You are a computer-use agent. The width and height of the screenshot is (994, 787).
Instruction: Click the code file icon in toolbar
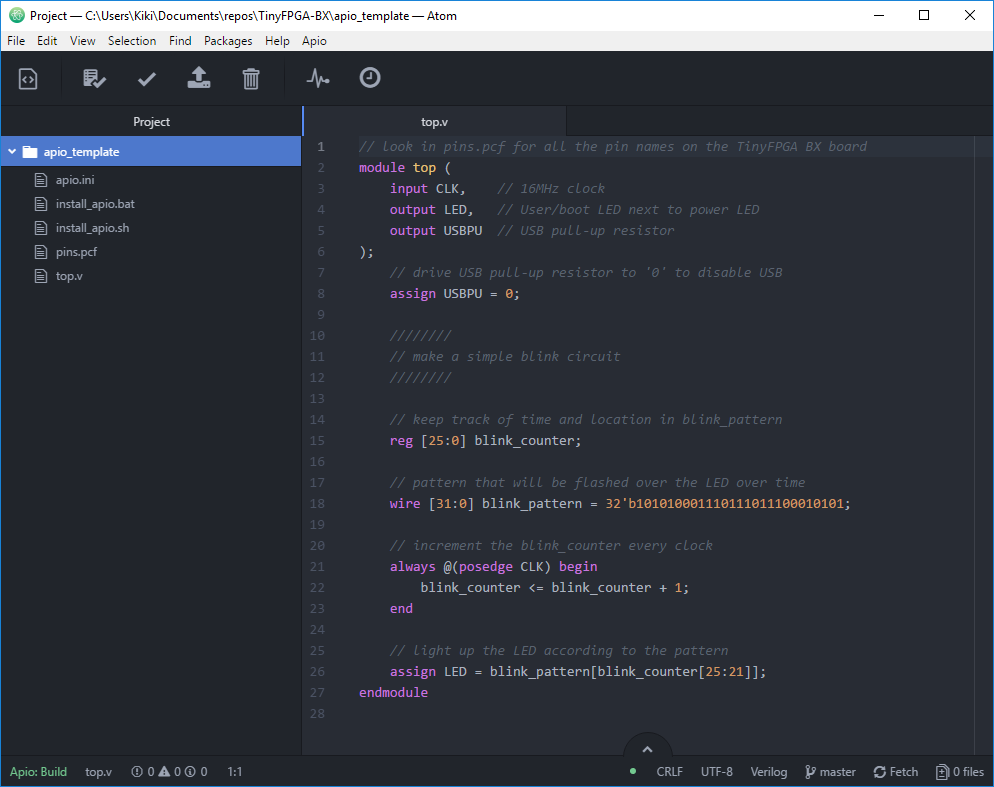[x=28, y=78]
